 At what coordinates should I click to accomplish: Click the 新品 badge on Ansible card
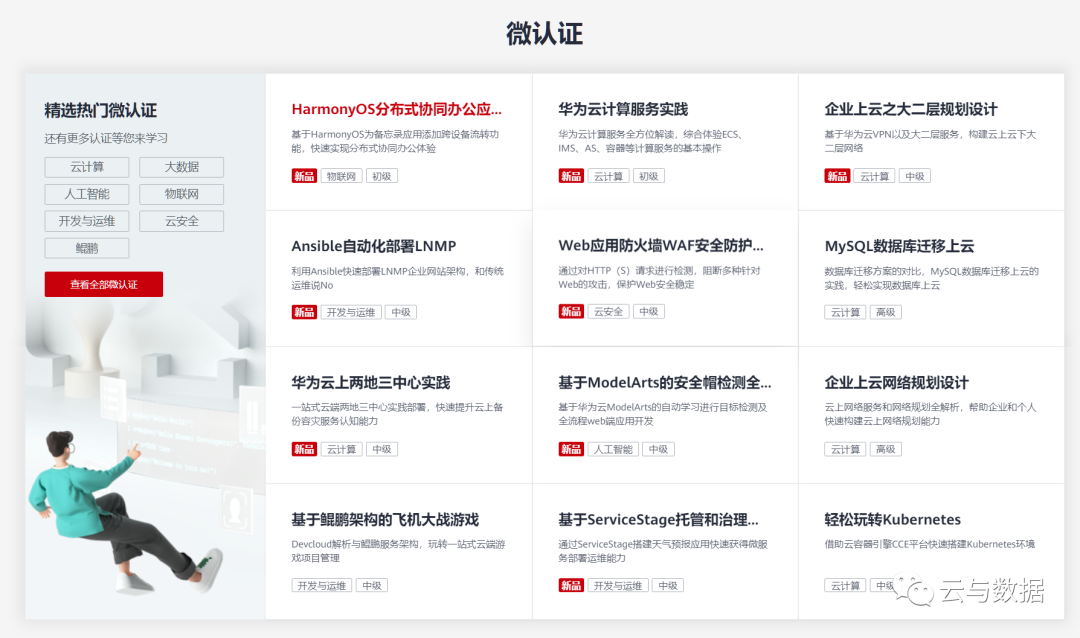coord(304,311)
